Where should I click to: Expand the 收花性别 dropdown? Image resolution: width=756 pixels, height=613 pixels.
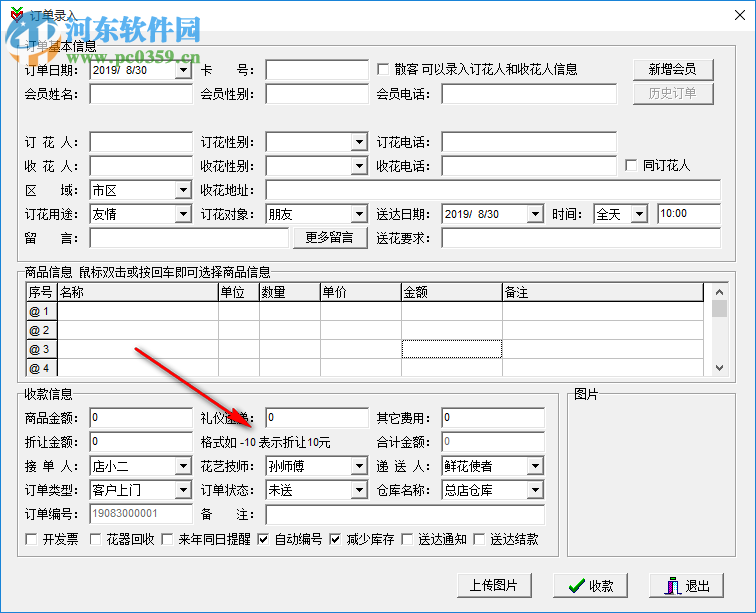click(x=359, y=166)
